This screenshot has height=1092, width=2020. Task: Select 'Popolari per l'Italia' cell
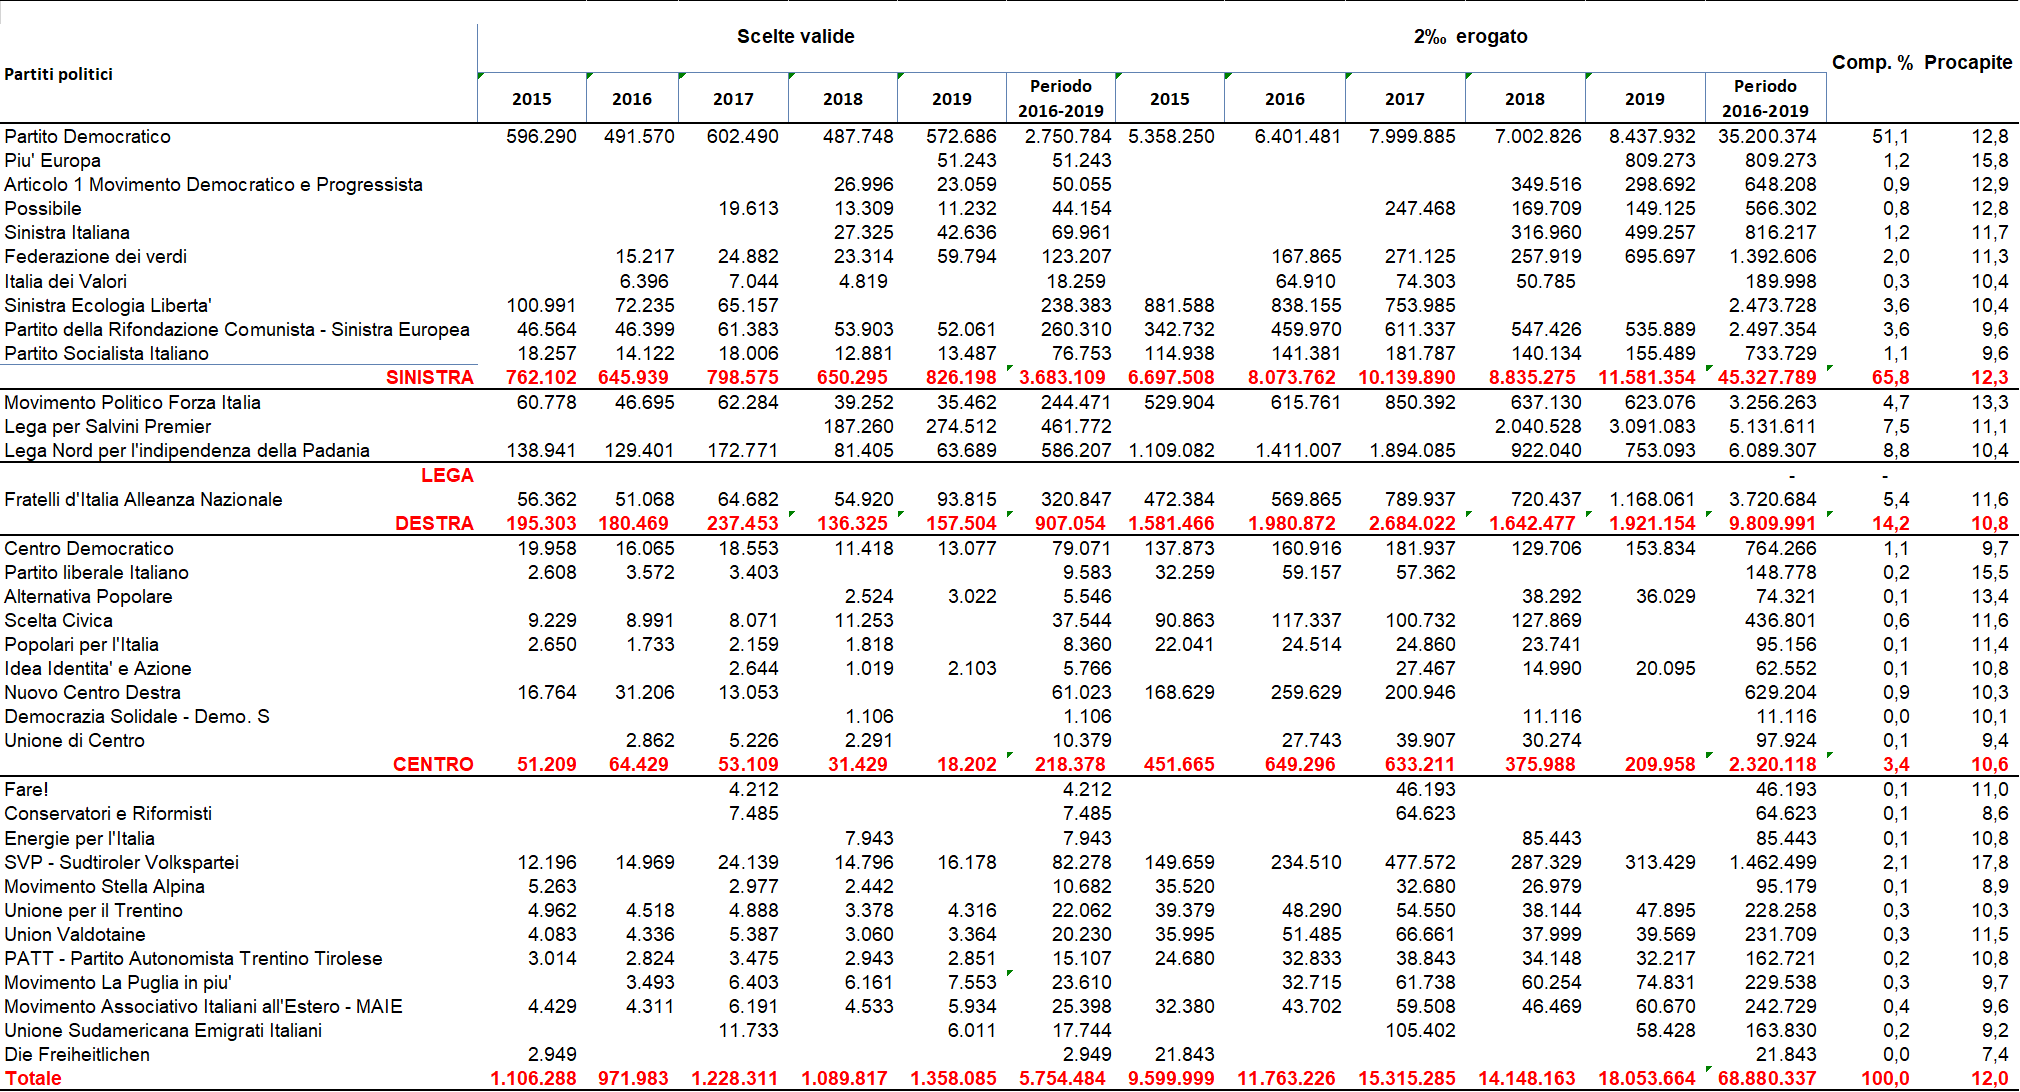[81, 644]
